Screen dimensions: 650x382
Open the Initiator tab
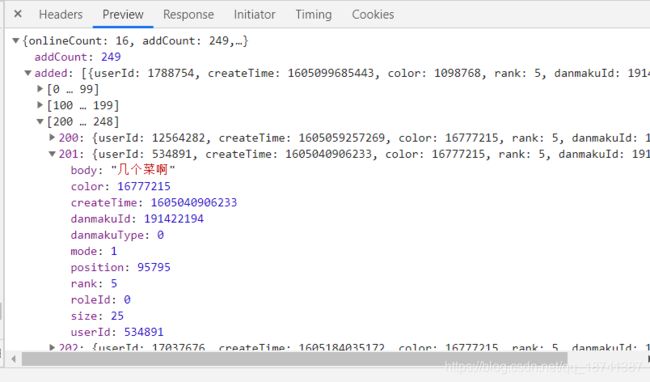coord(255,15)
